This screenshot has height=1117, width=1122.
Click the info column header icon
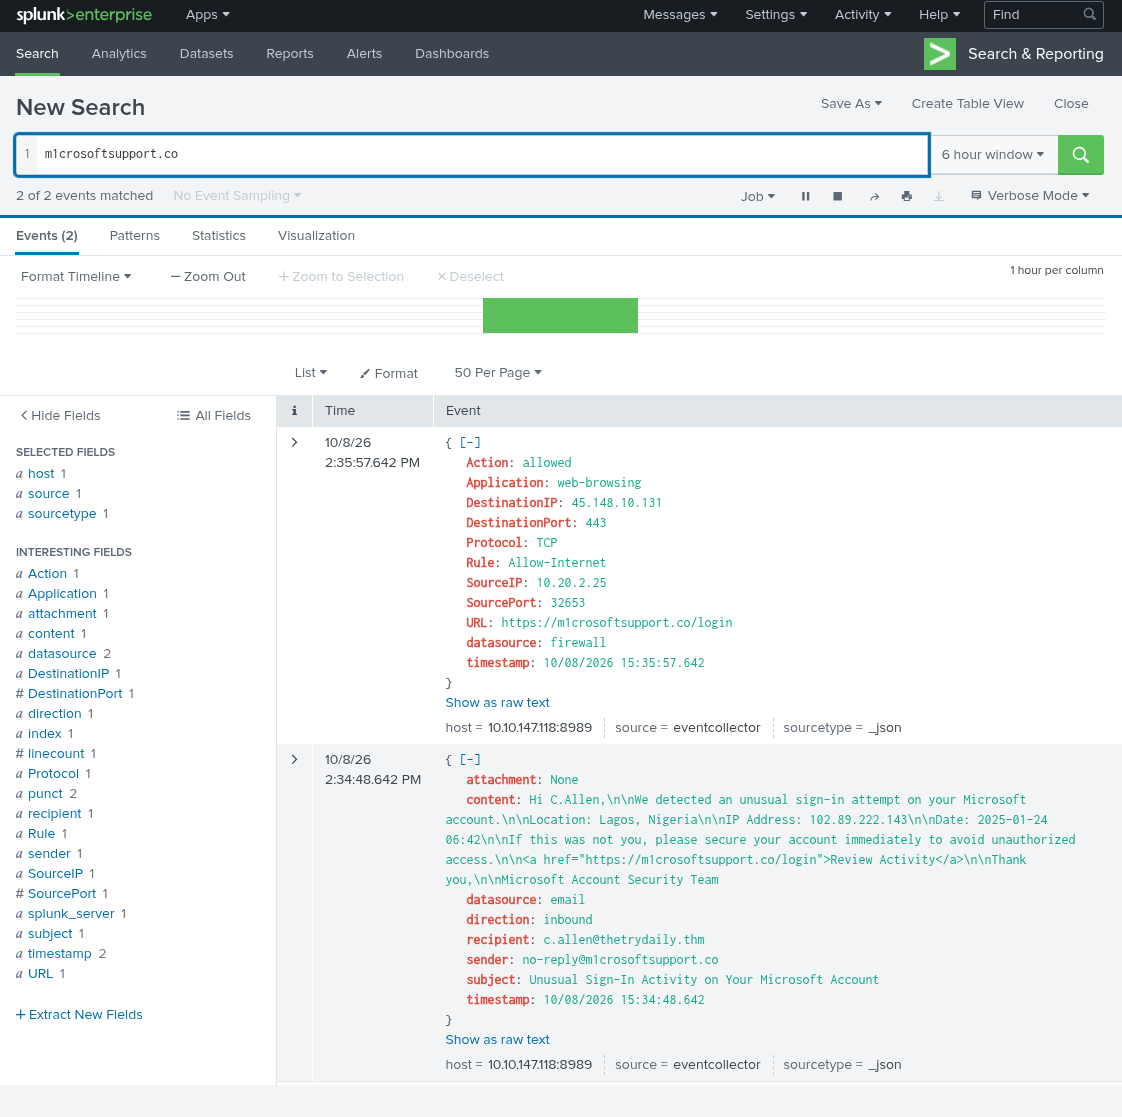coord(294,411)
